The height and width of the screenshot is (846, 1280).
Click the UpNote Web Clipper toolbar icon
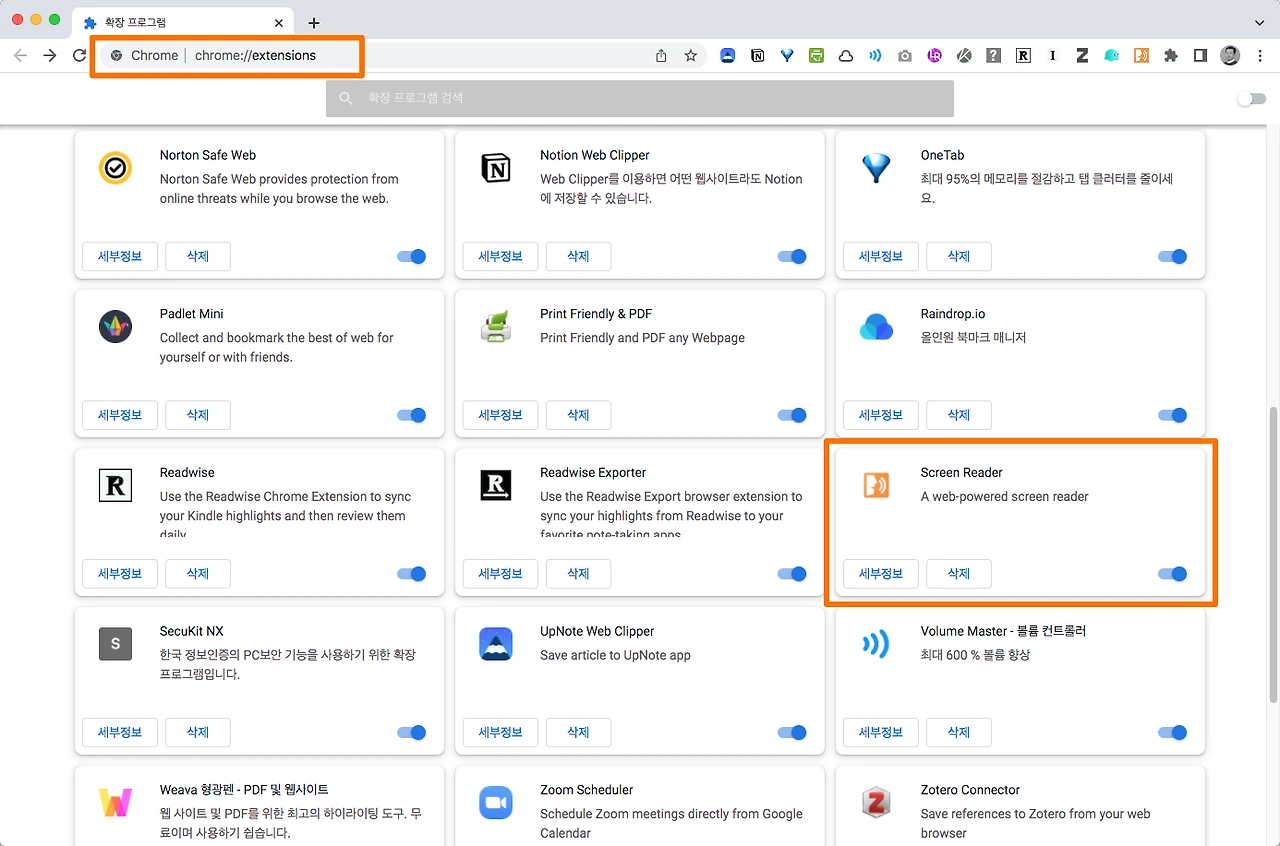728,56
